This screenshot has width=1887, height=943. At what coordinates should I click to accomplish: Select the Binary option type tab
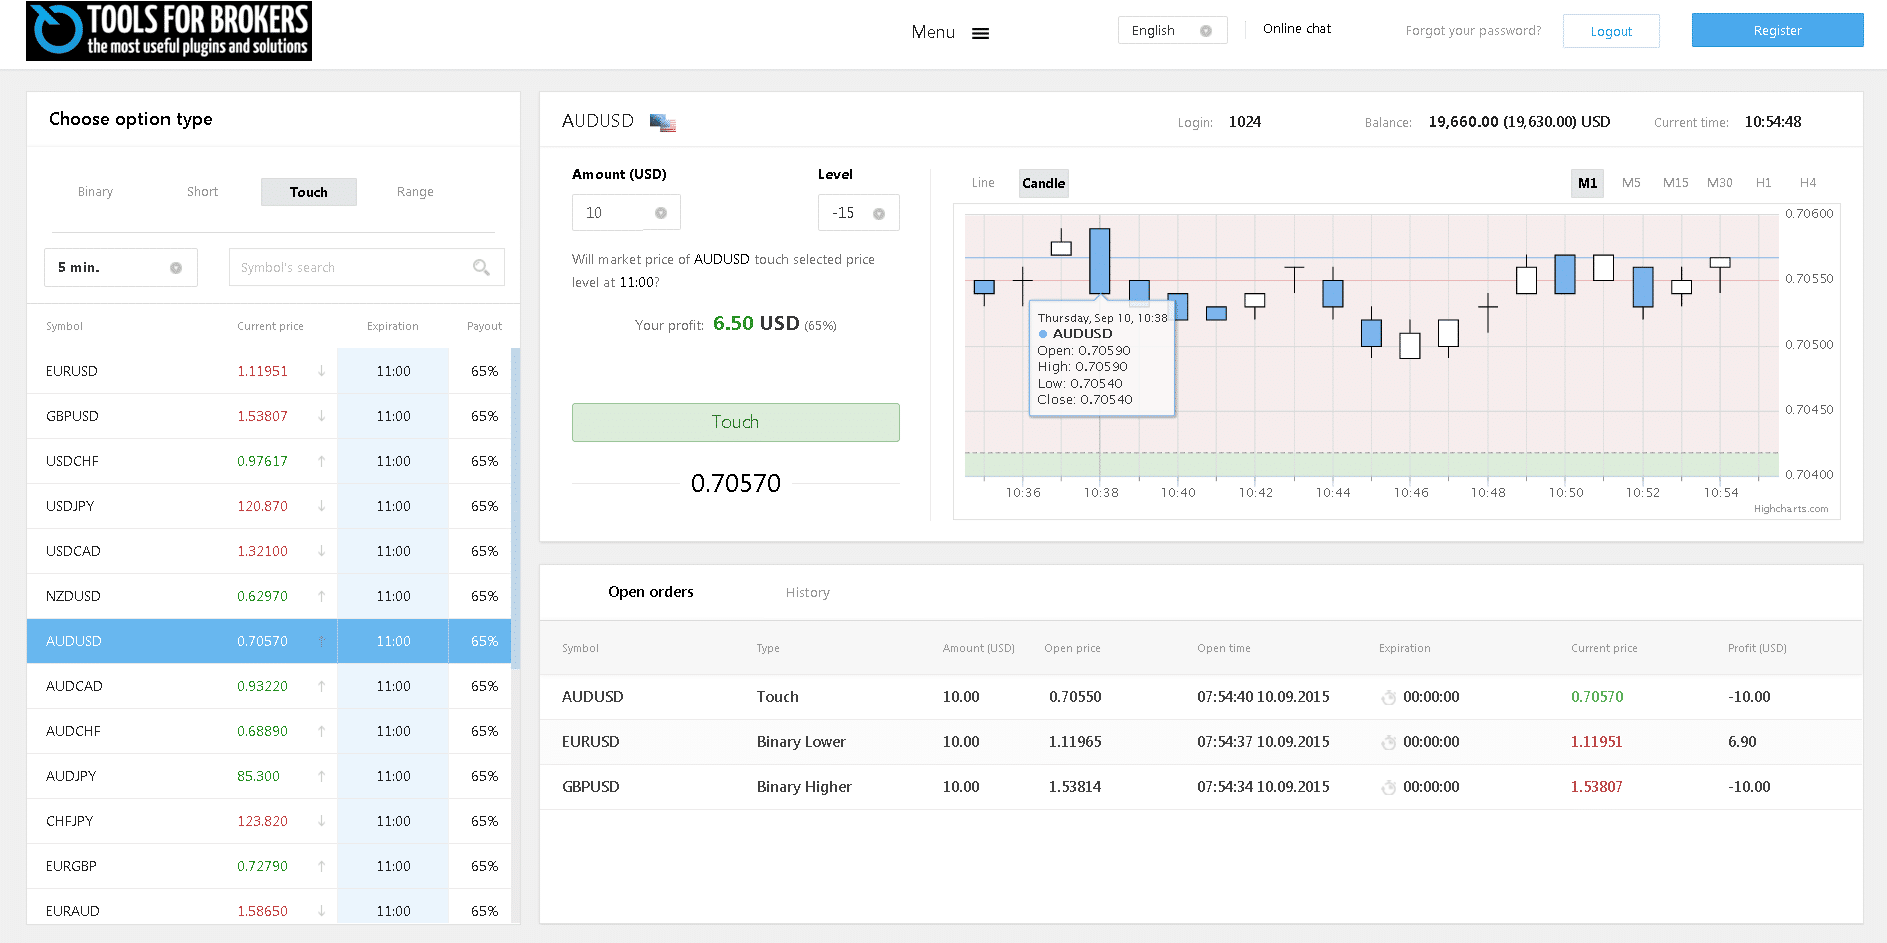95,192
